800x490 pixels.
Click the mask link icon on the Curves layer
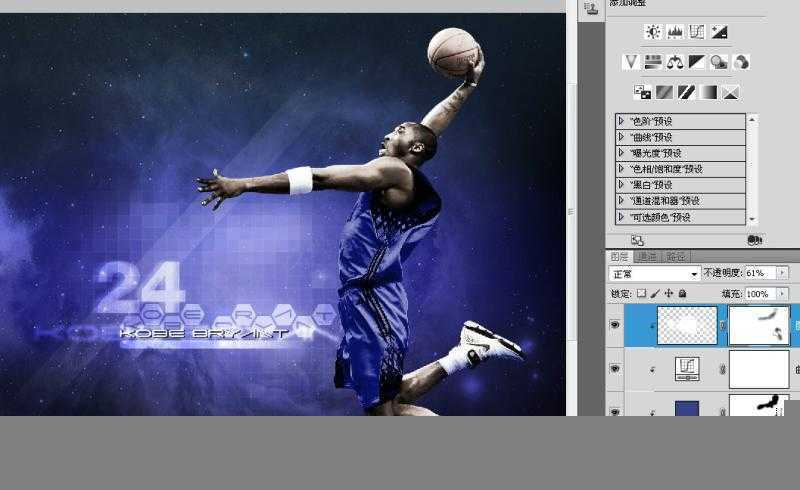(x=722, y=369)
